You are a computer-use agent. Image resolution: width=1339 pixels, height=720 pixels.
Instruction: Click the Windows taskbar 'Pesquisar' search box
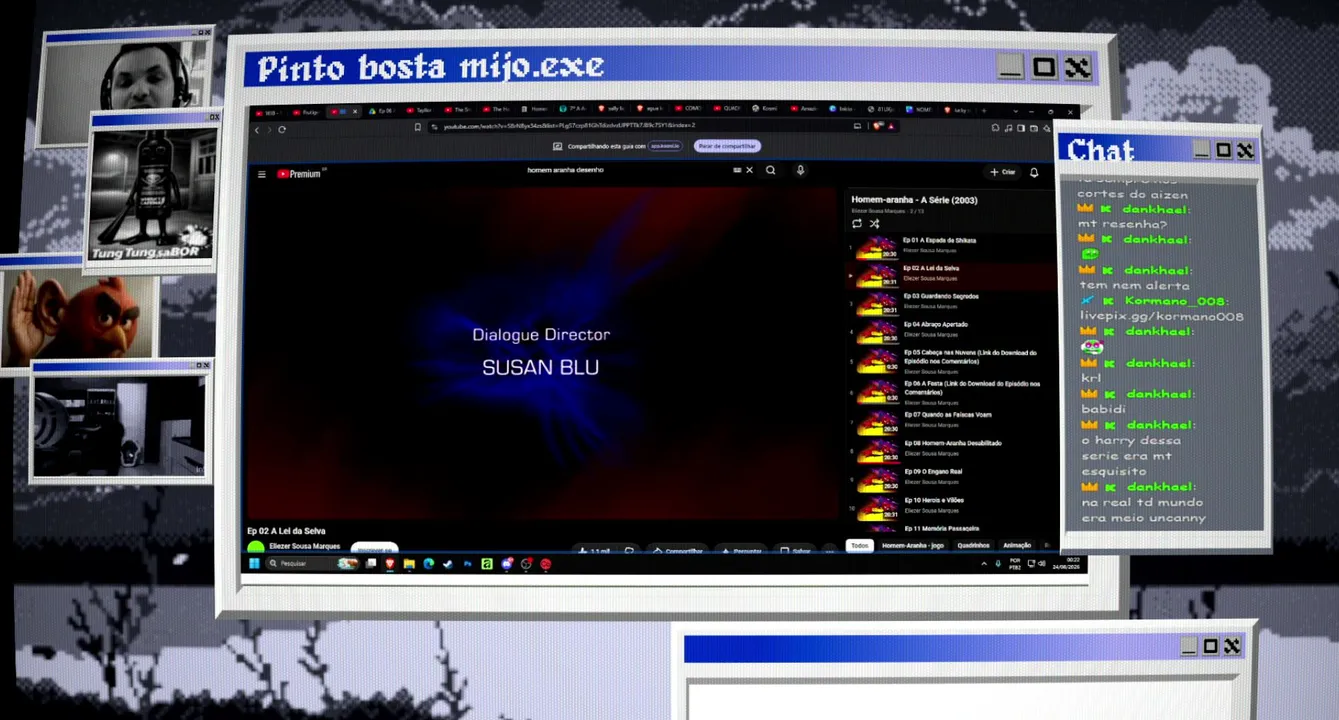click(x=312, y=564)
